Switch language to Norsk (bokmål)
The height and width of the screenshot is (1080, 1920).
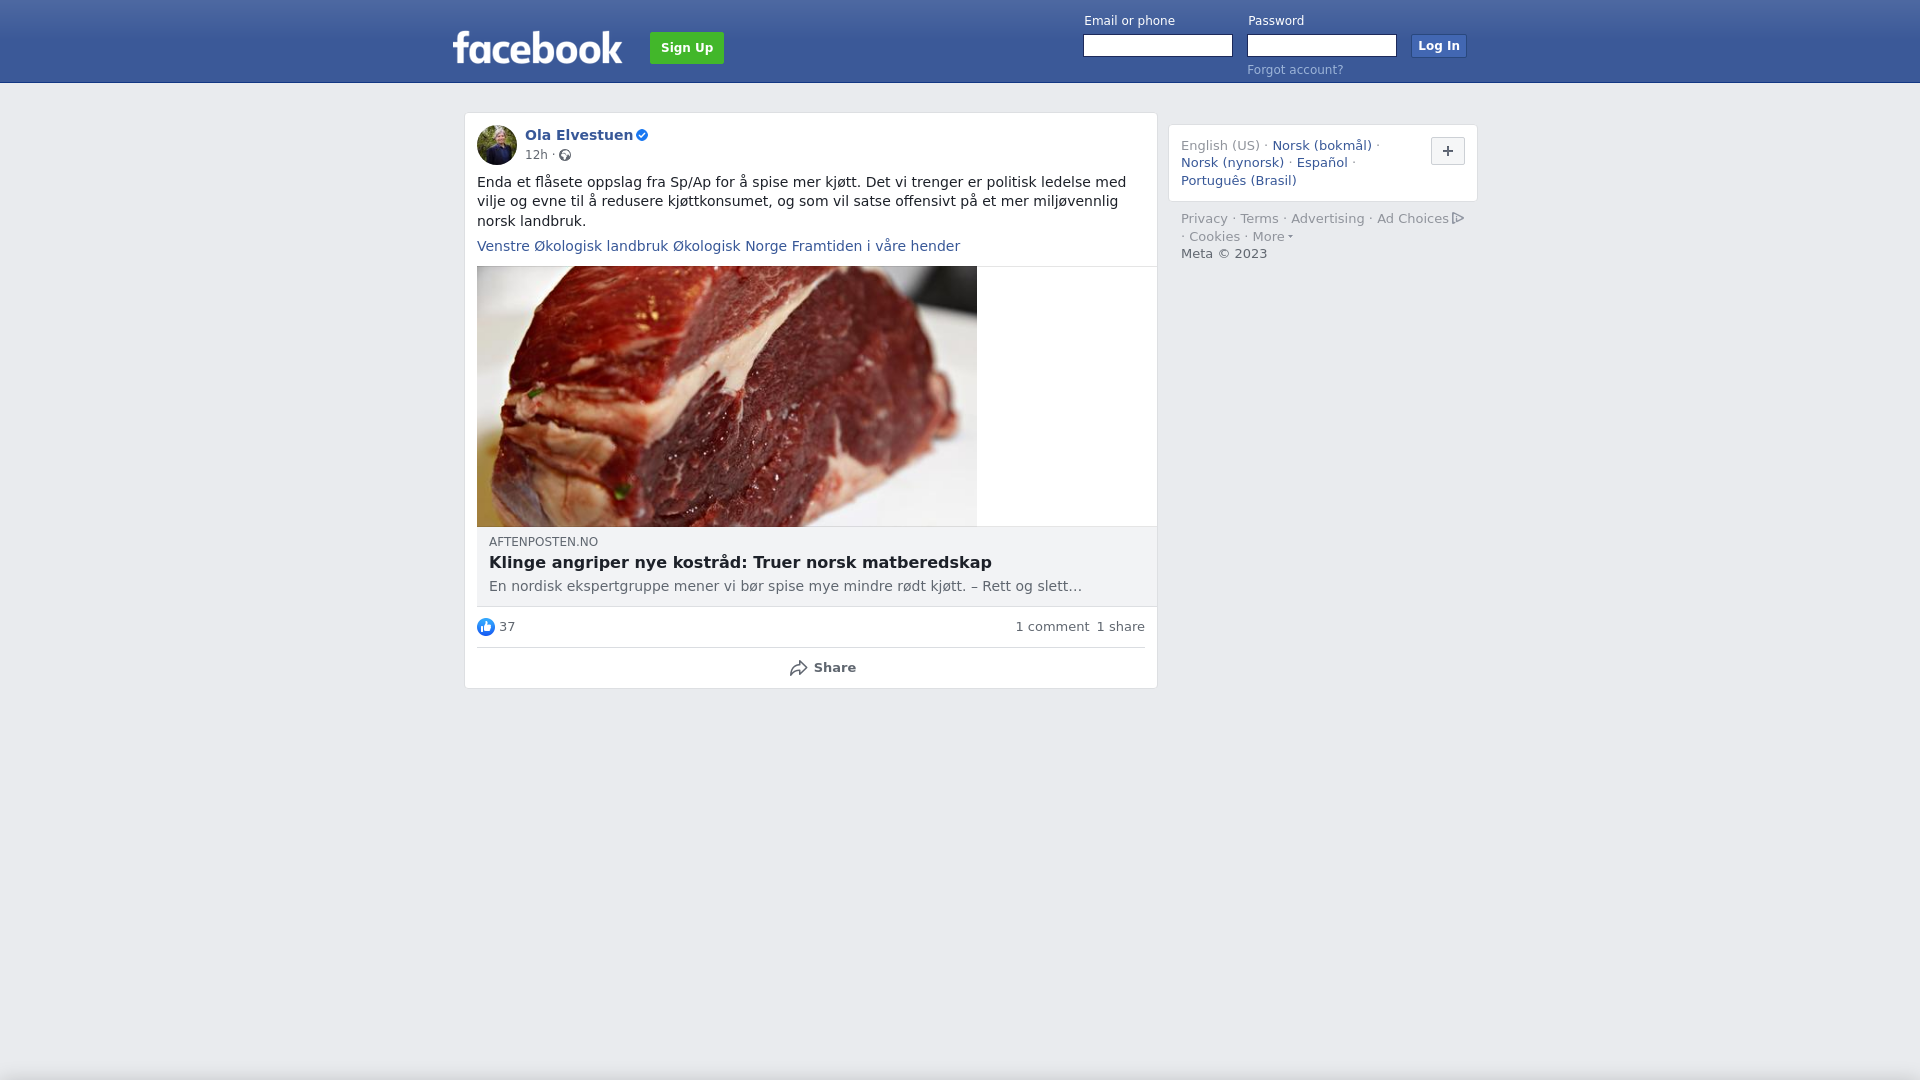tap(1322, 146)
